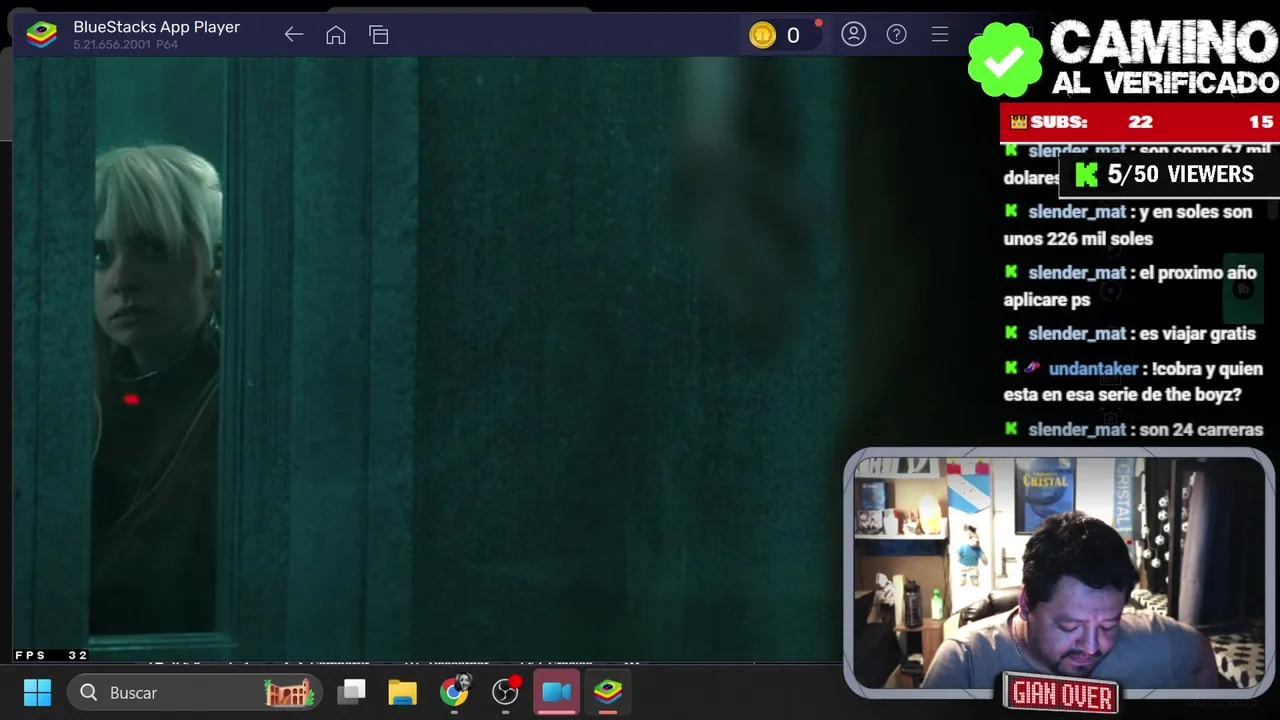The height and width of the screenshot is (720, 1280).
Task: Open File Explorer from the taskbar
Action: (x=402, y=692)
